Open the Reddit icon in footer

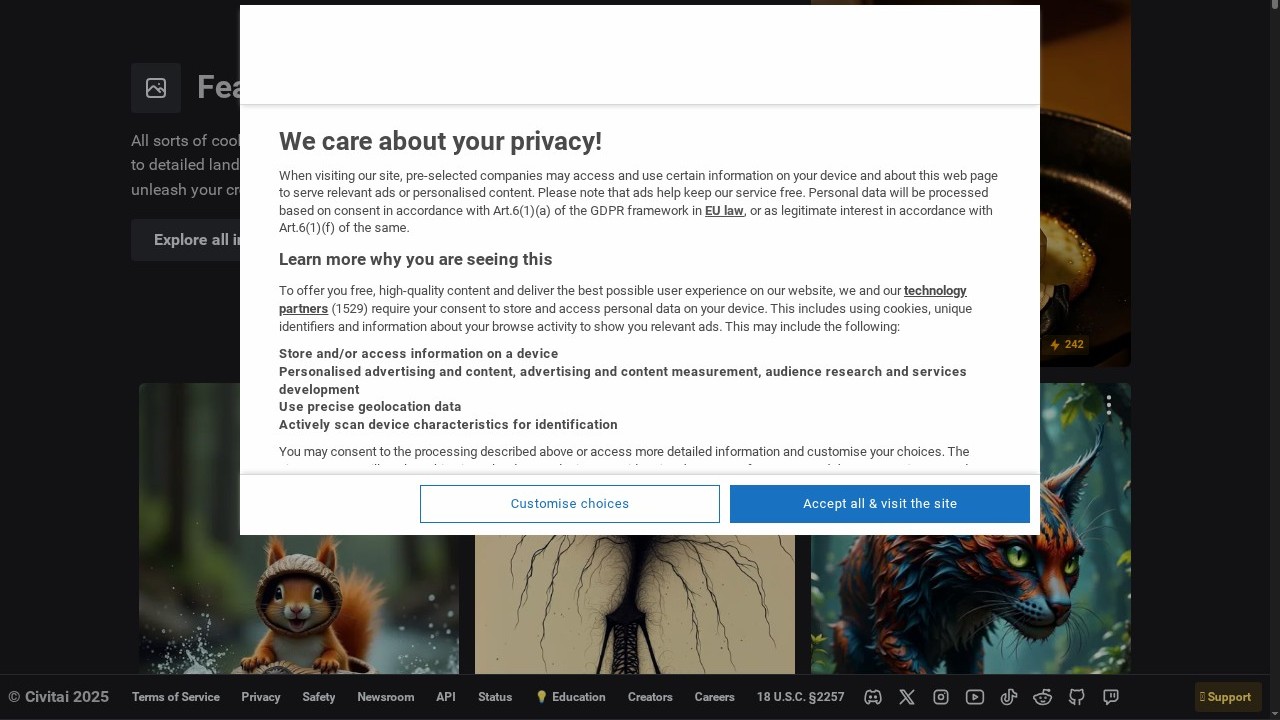(x=1043, y=697)
